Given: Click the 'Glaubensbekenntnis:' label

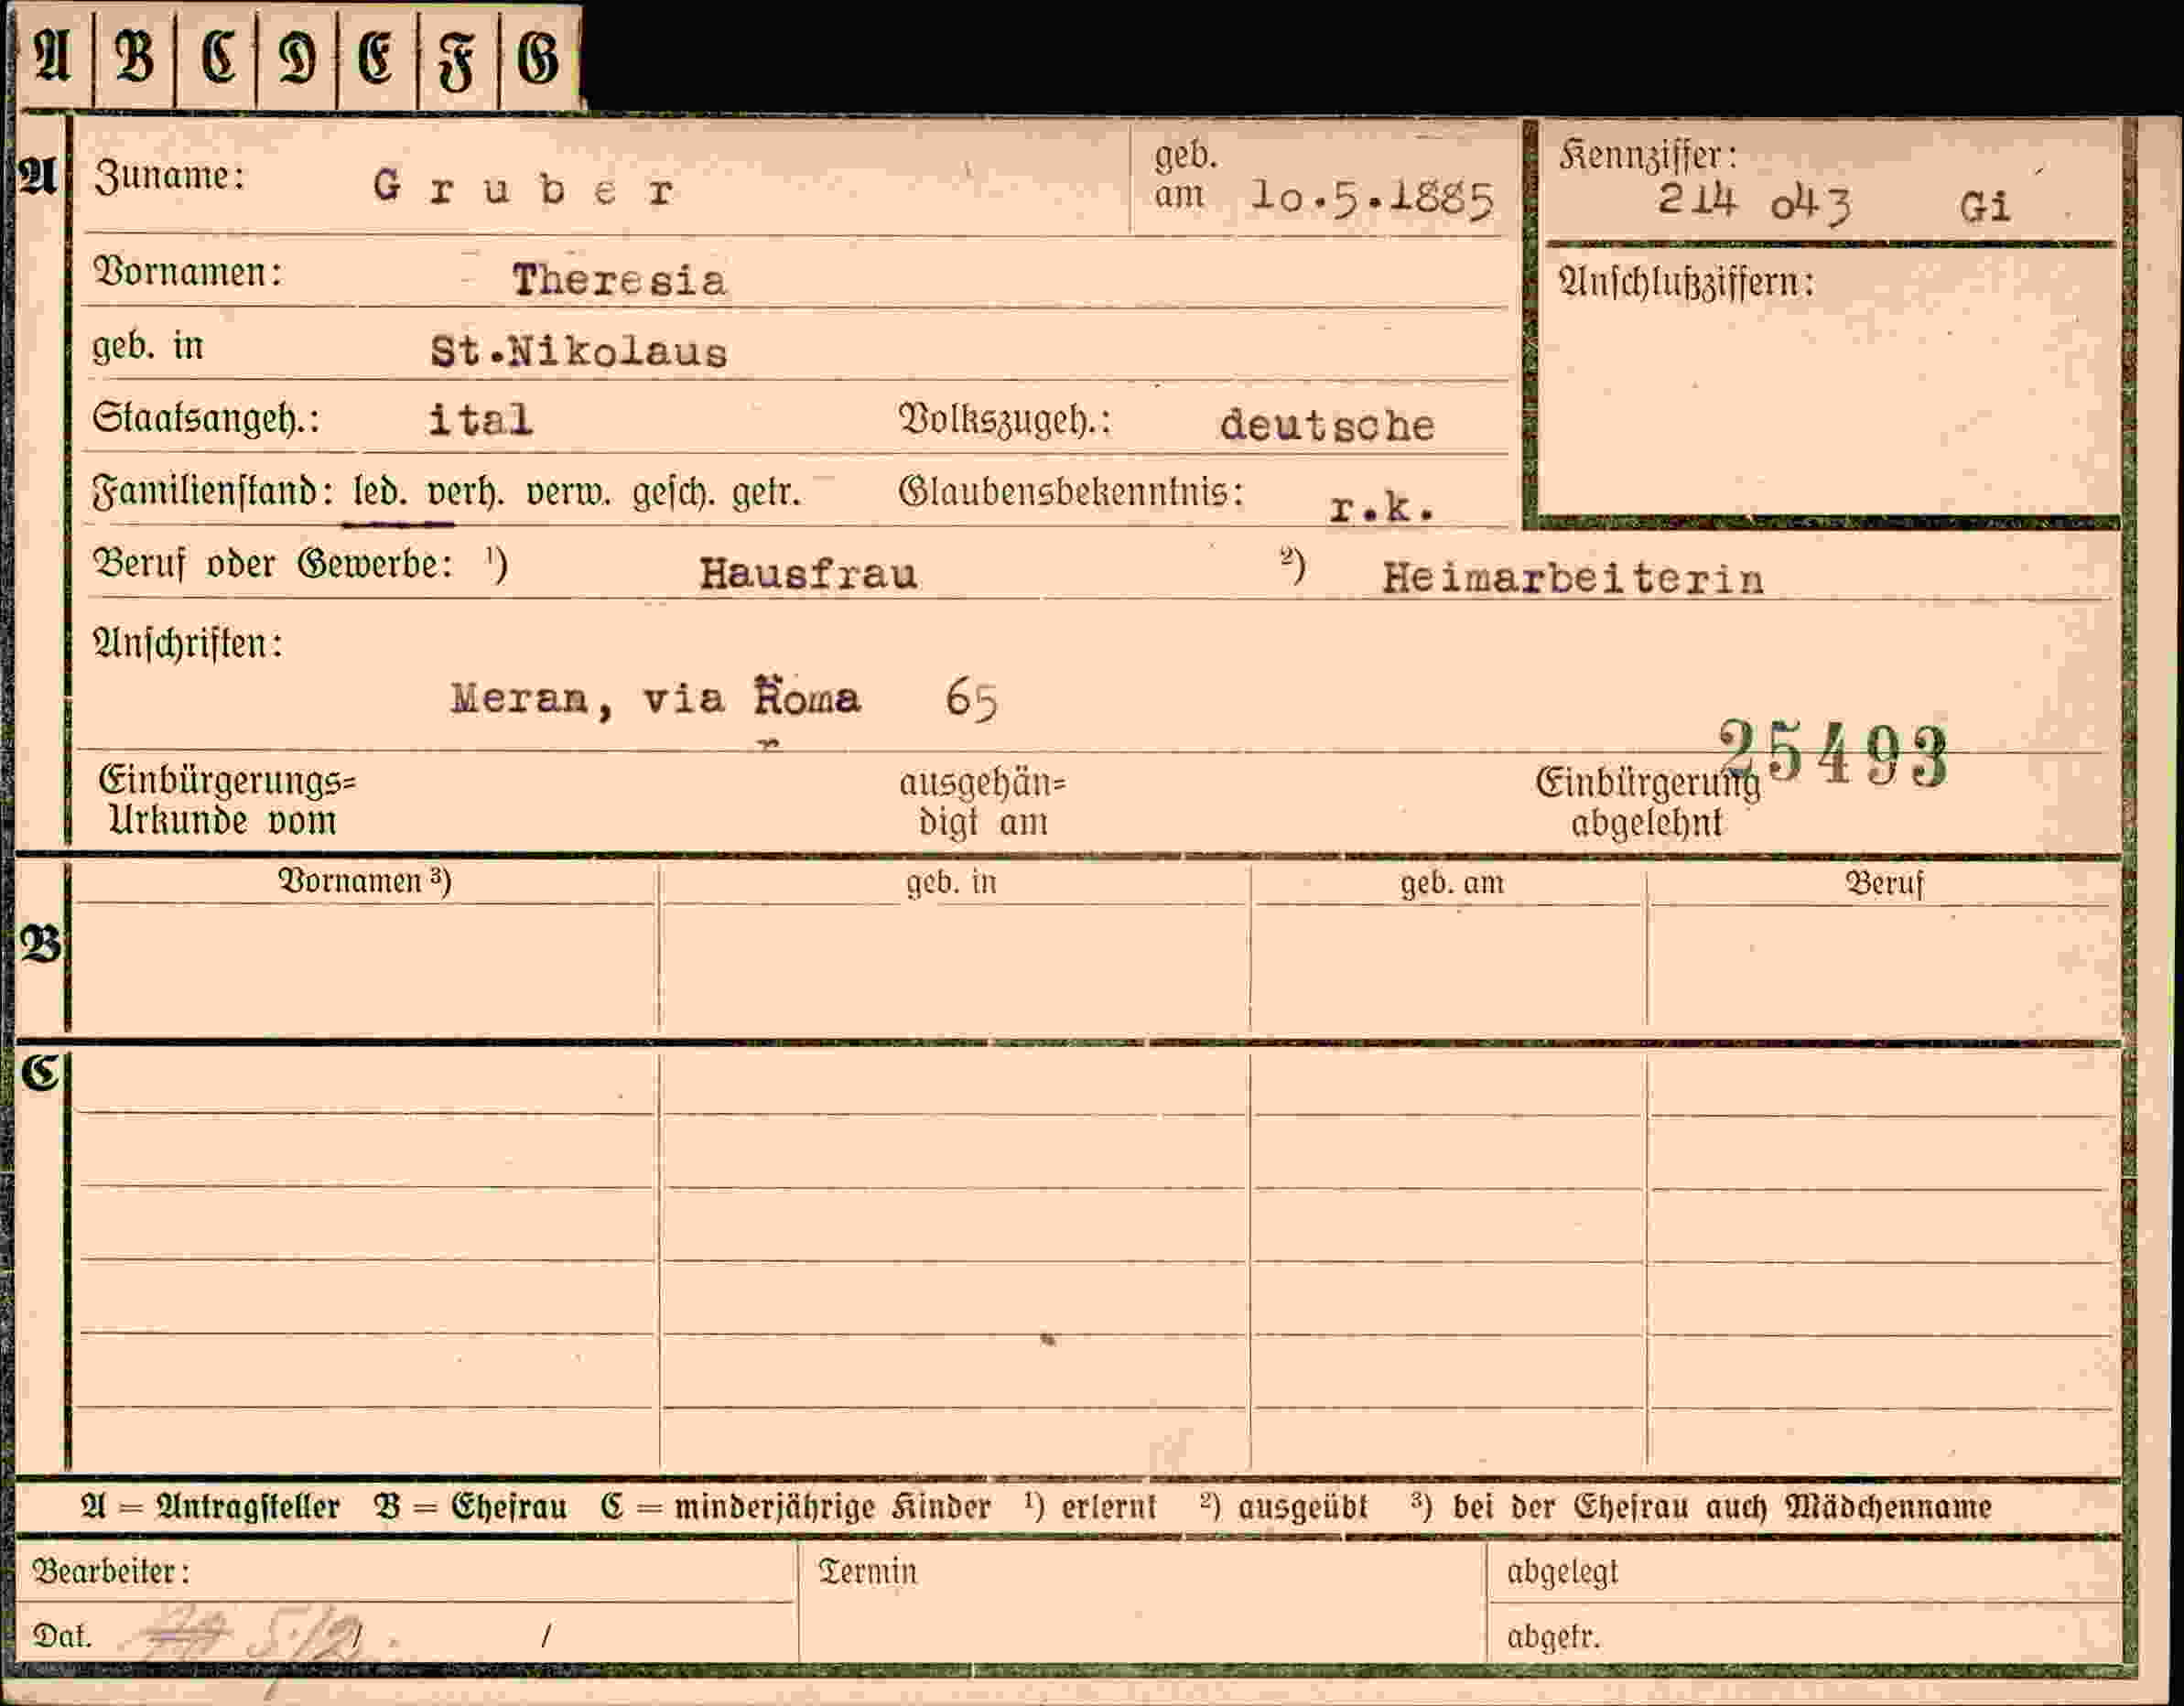Looking at the screenshot, I should [1071, 492].
